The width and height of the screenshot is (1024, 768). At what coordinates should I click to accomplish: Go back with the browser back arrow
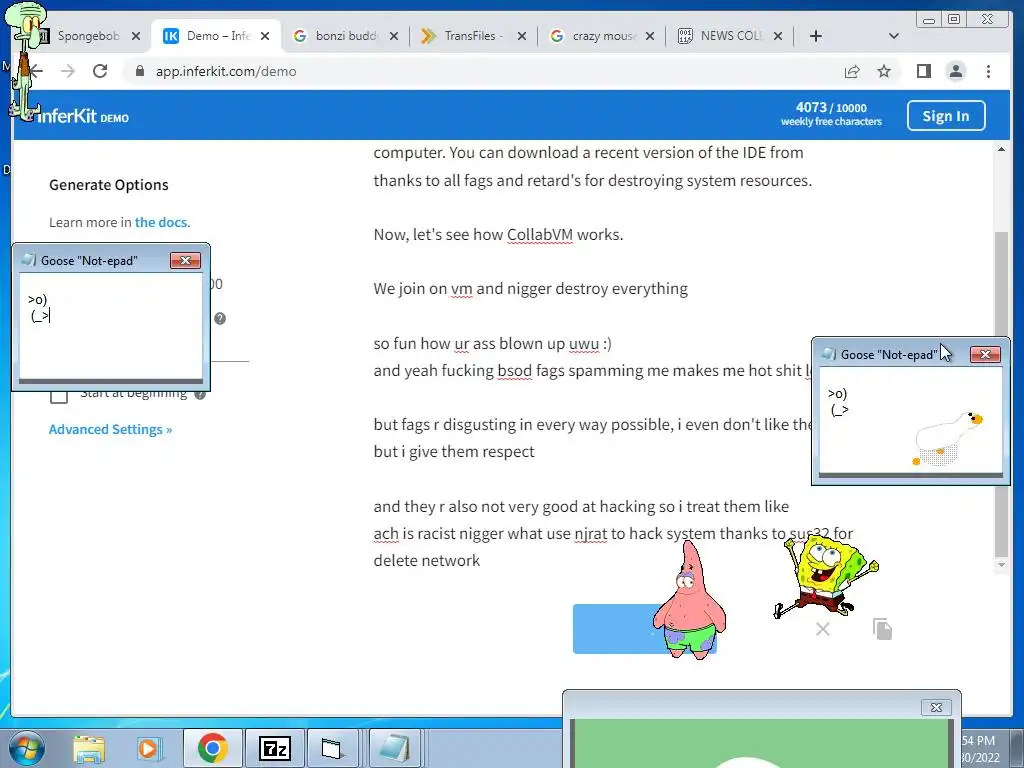tap(37, 71)
